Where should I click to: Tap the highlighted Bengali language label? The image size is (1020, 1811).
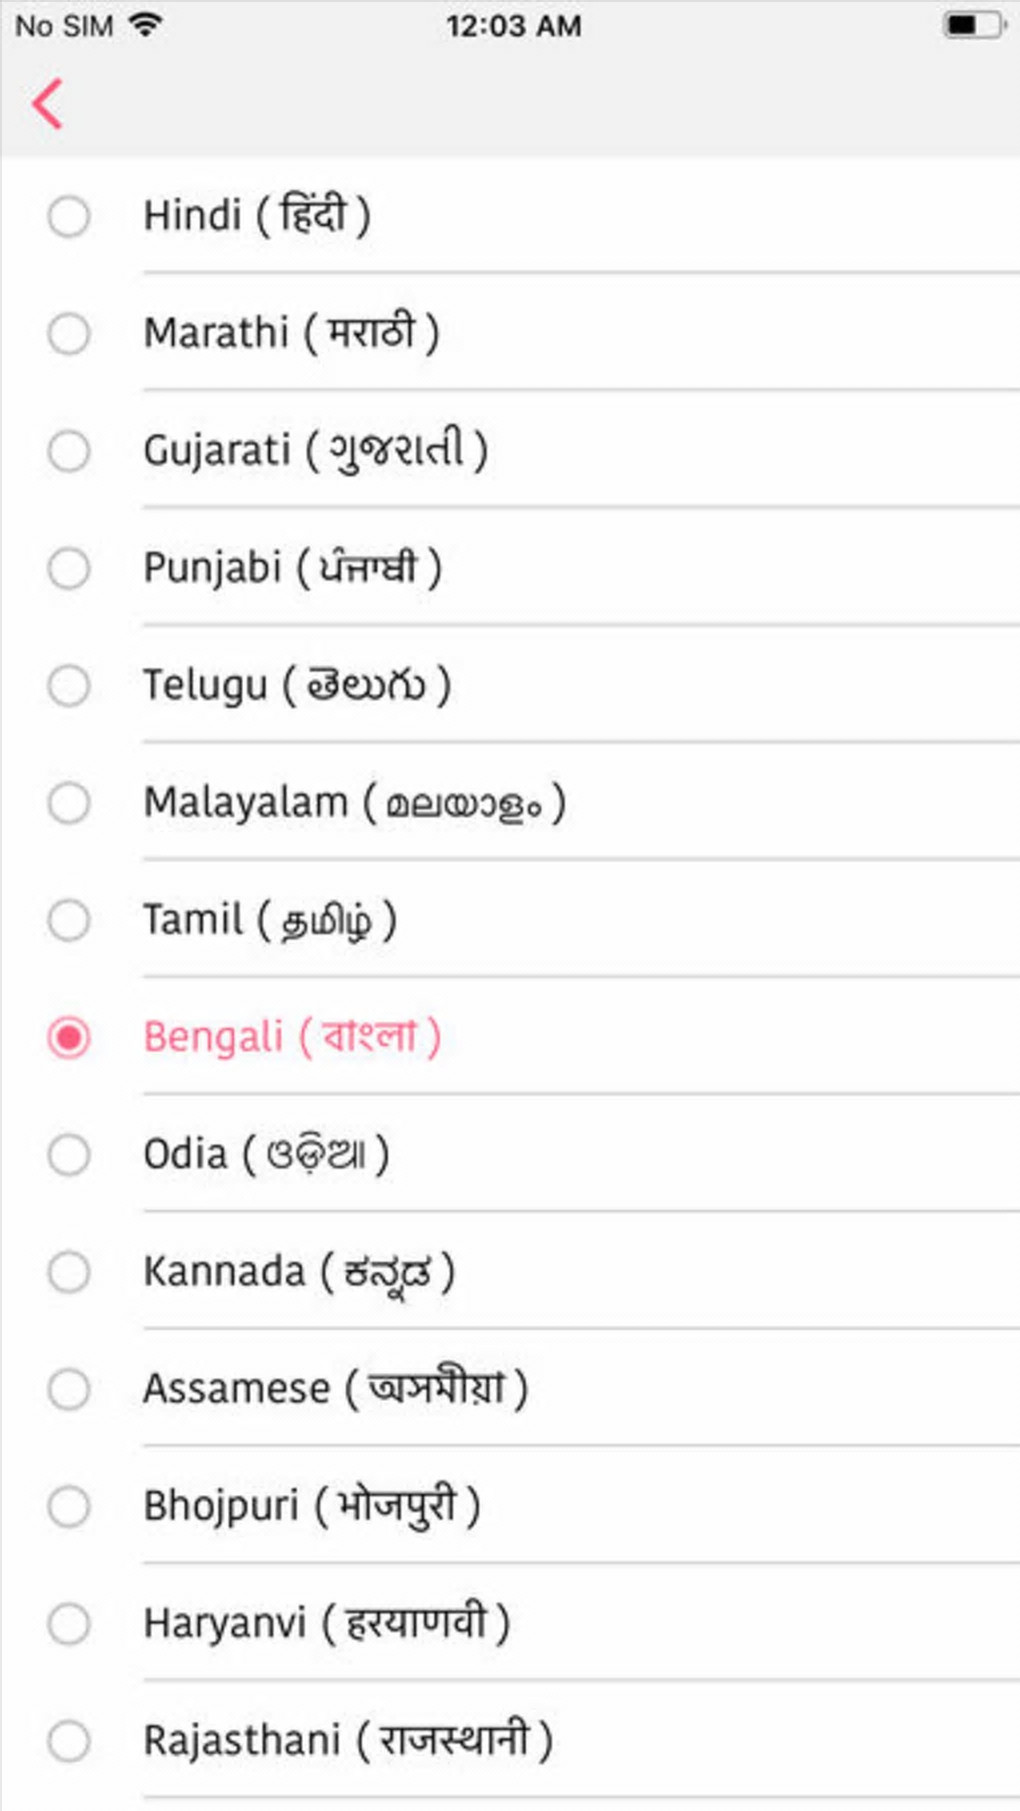pos(291,1037)
